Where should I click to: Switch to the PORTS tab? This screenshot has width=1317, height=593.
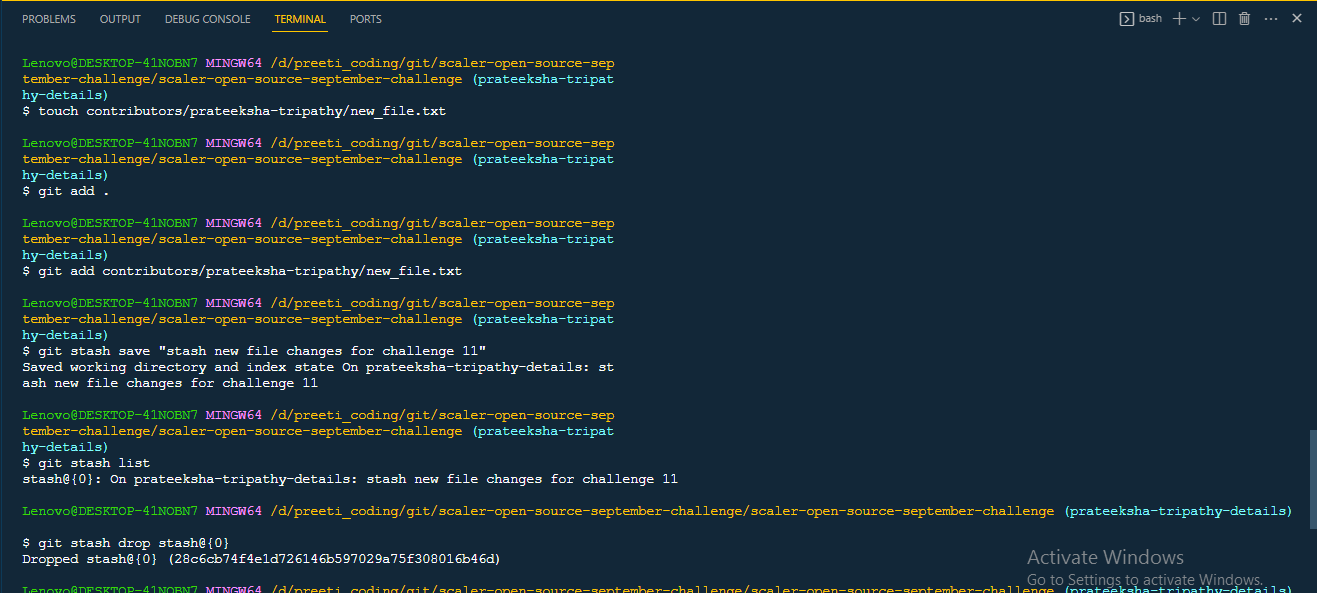365,18
